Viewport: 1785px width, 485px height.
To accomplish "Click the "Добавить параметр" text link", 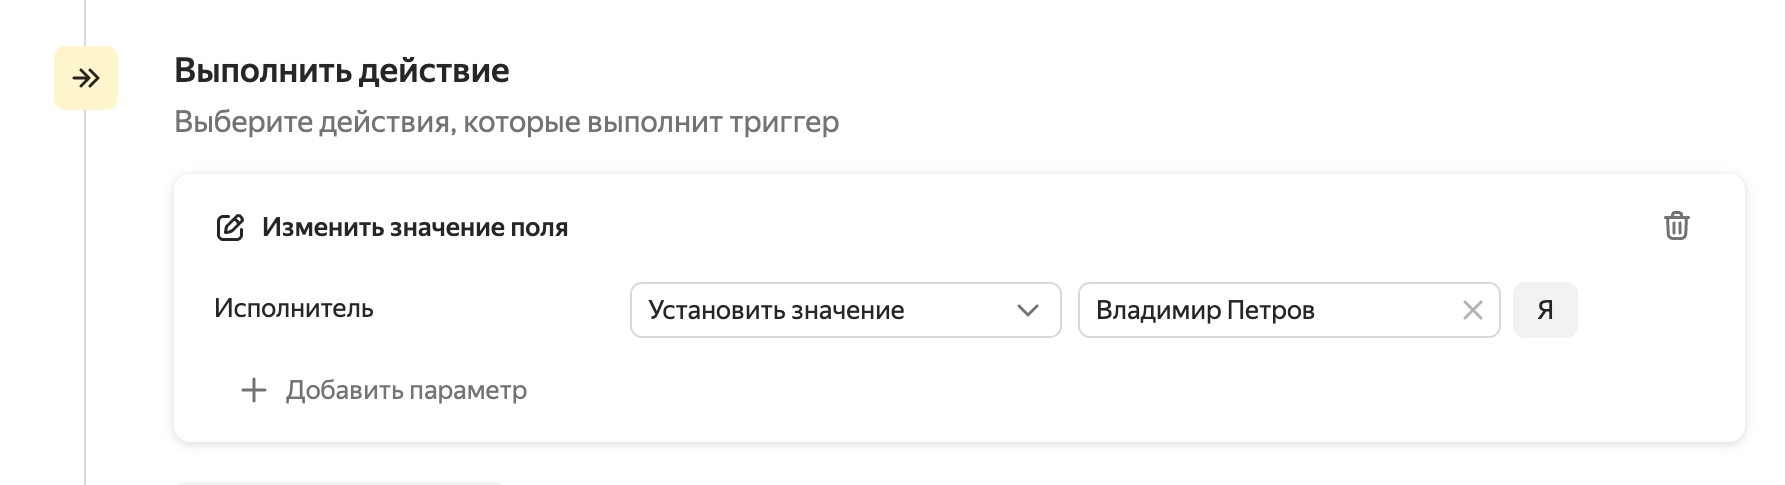I will [406, 390].
